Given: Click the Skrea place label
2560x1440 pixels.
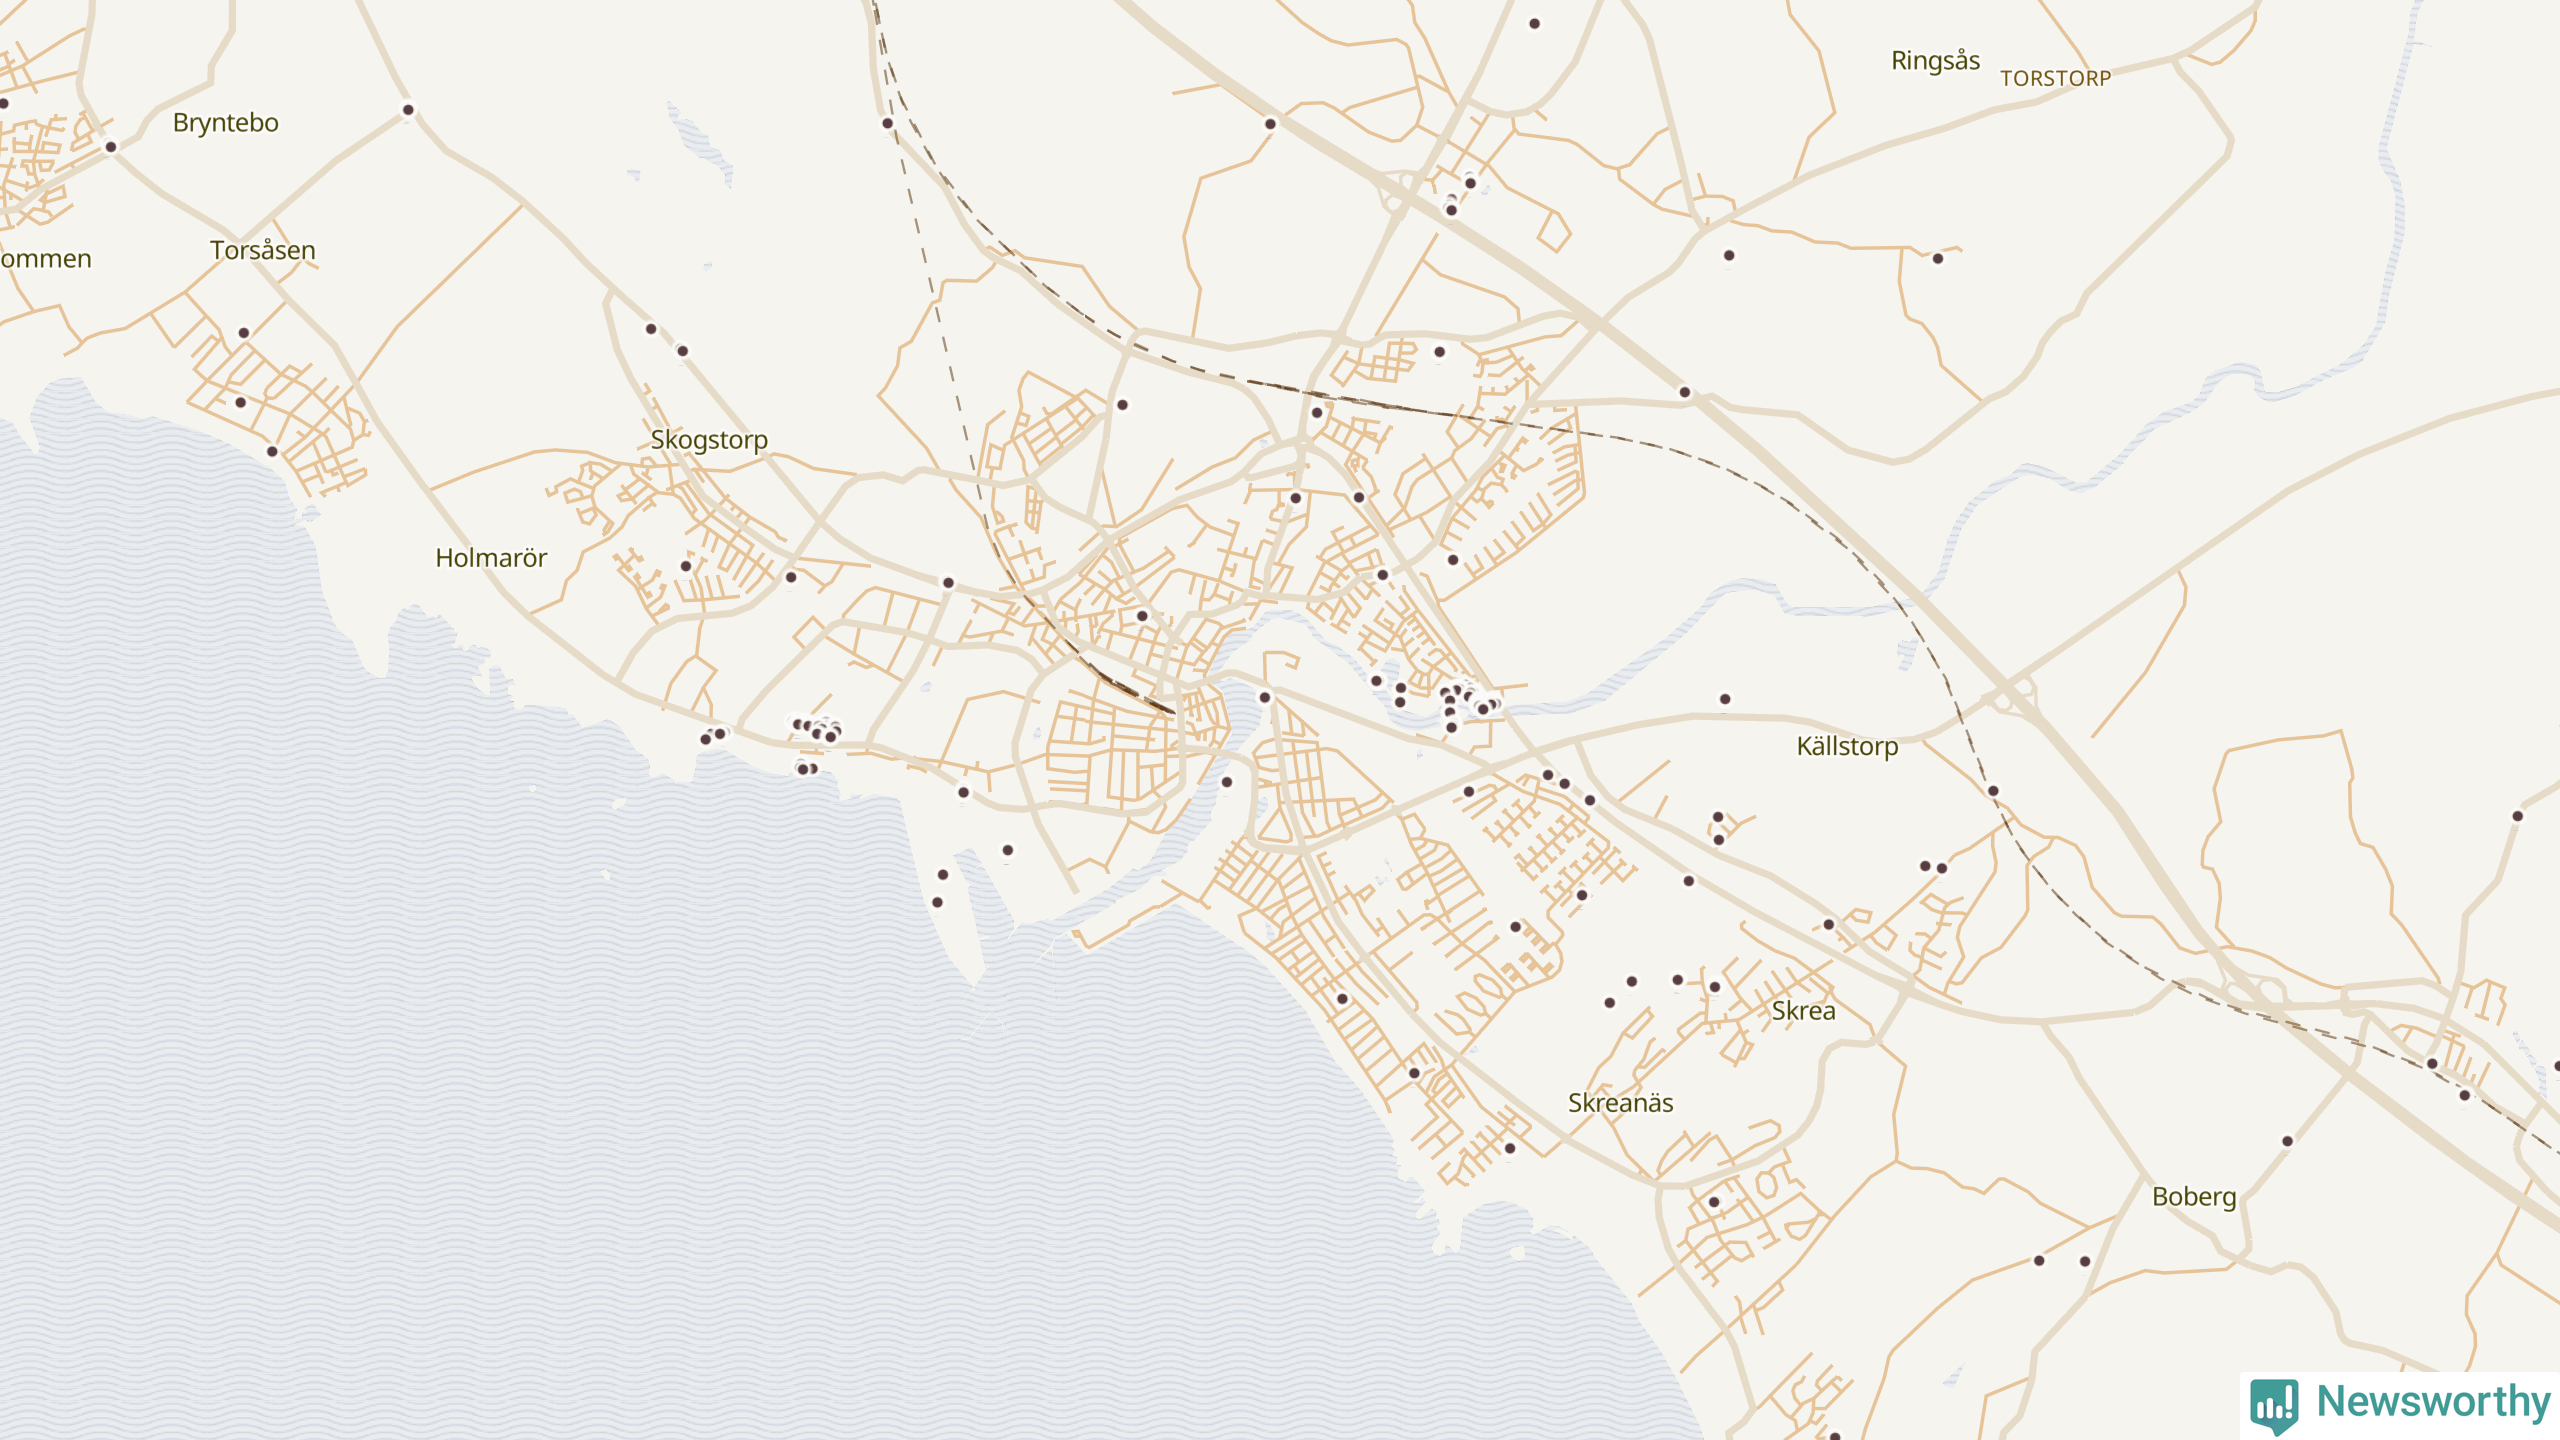Looking at the screenshot, I should pos(1803,1011).
